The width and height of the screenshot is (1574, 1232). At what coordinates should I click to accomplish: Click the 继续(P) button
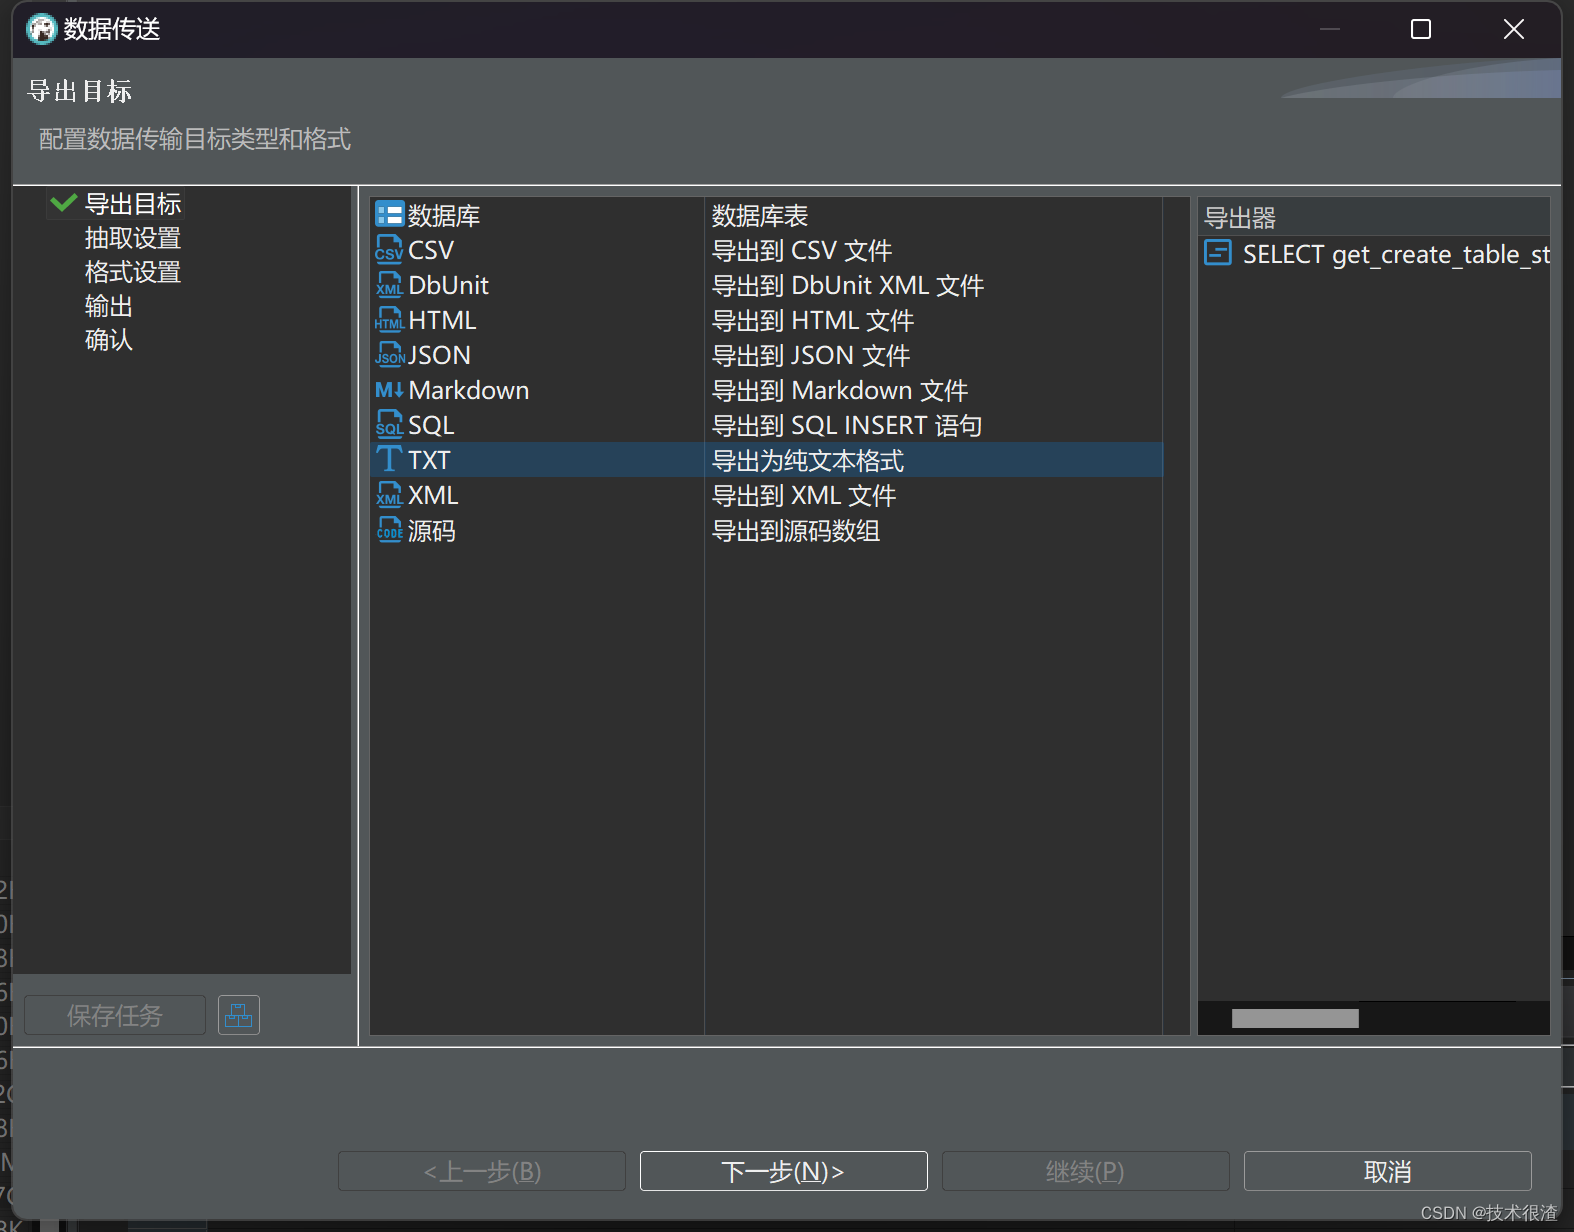[1086, 1171]
